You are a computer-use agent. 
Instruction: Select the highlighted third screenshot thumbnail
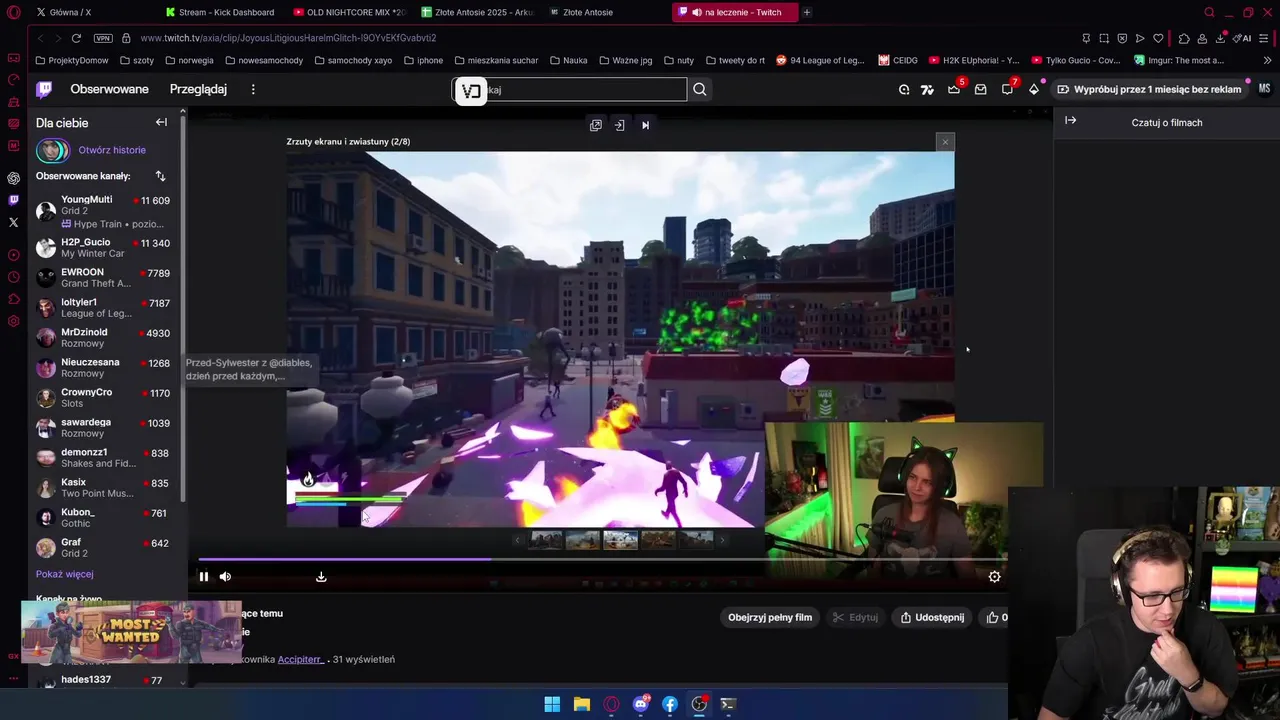click(x=620, y=540)
